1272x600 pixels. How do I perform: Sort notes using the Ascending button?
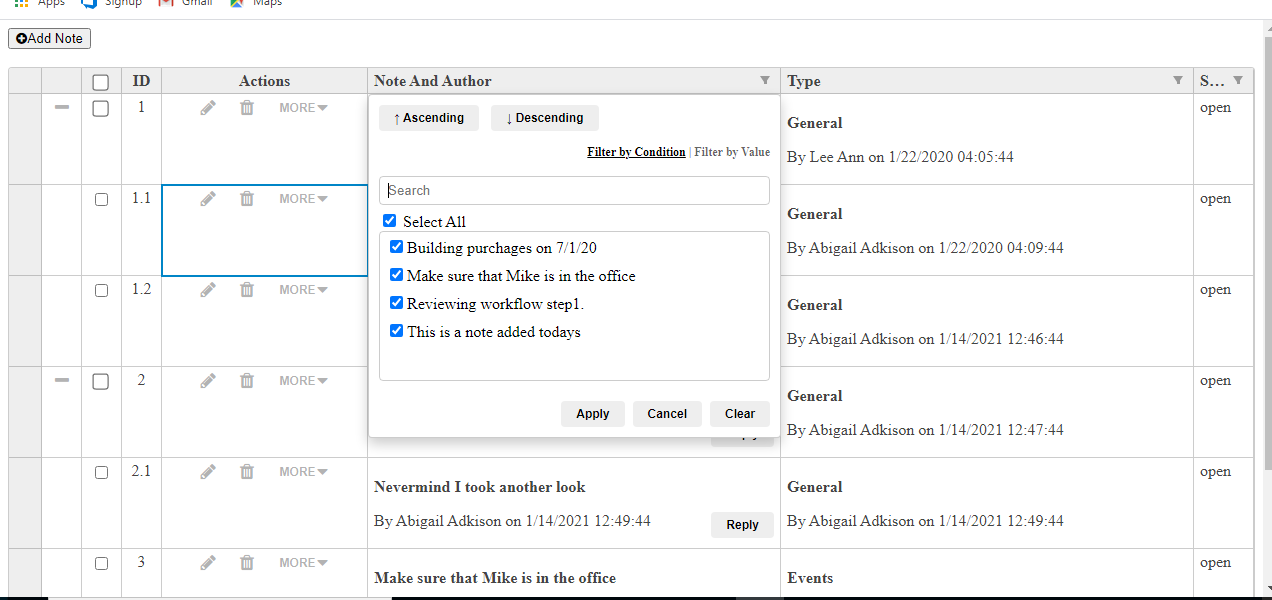coord(428,118)
